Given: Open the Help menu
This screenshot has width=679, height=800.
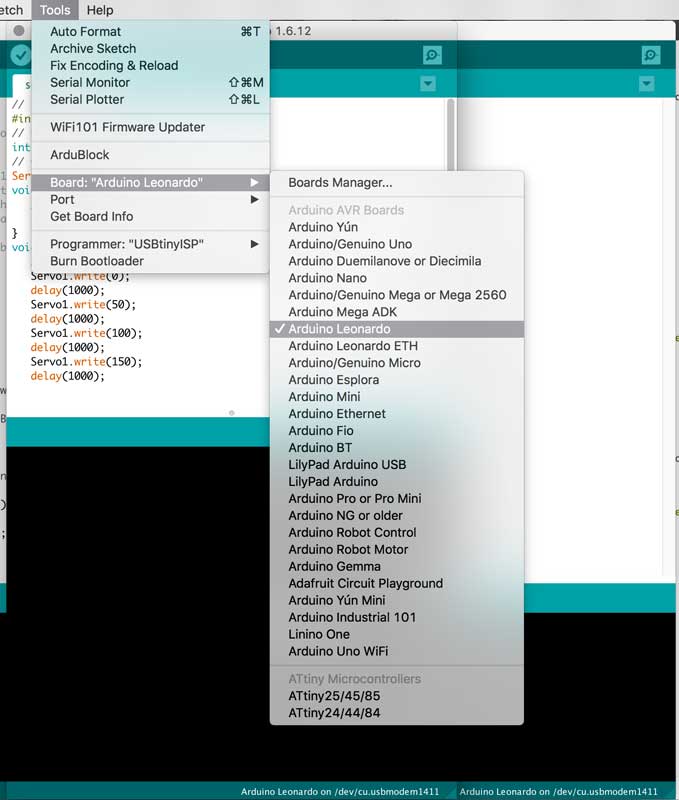Looking at the screenshot, I should point(100,10).
